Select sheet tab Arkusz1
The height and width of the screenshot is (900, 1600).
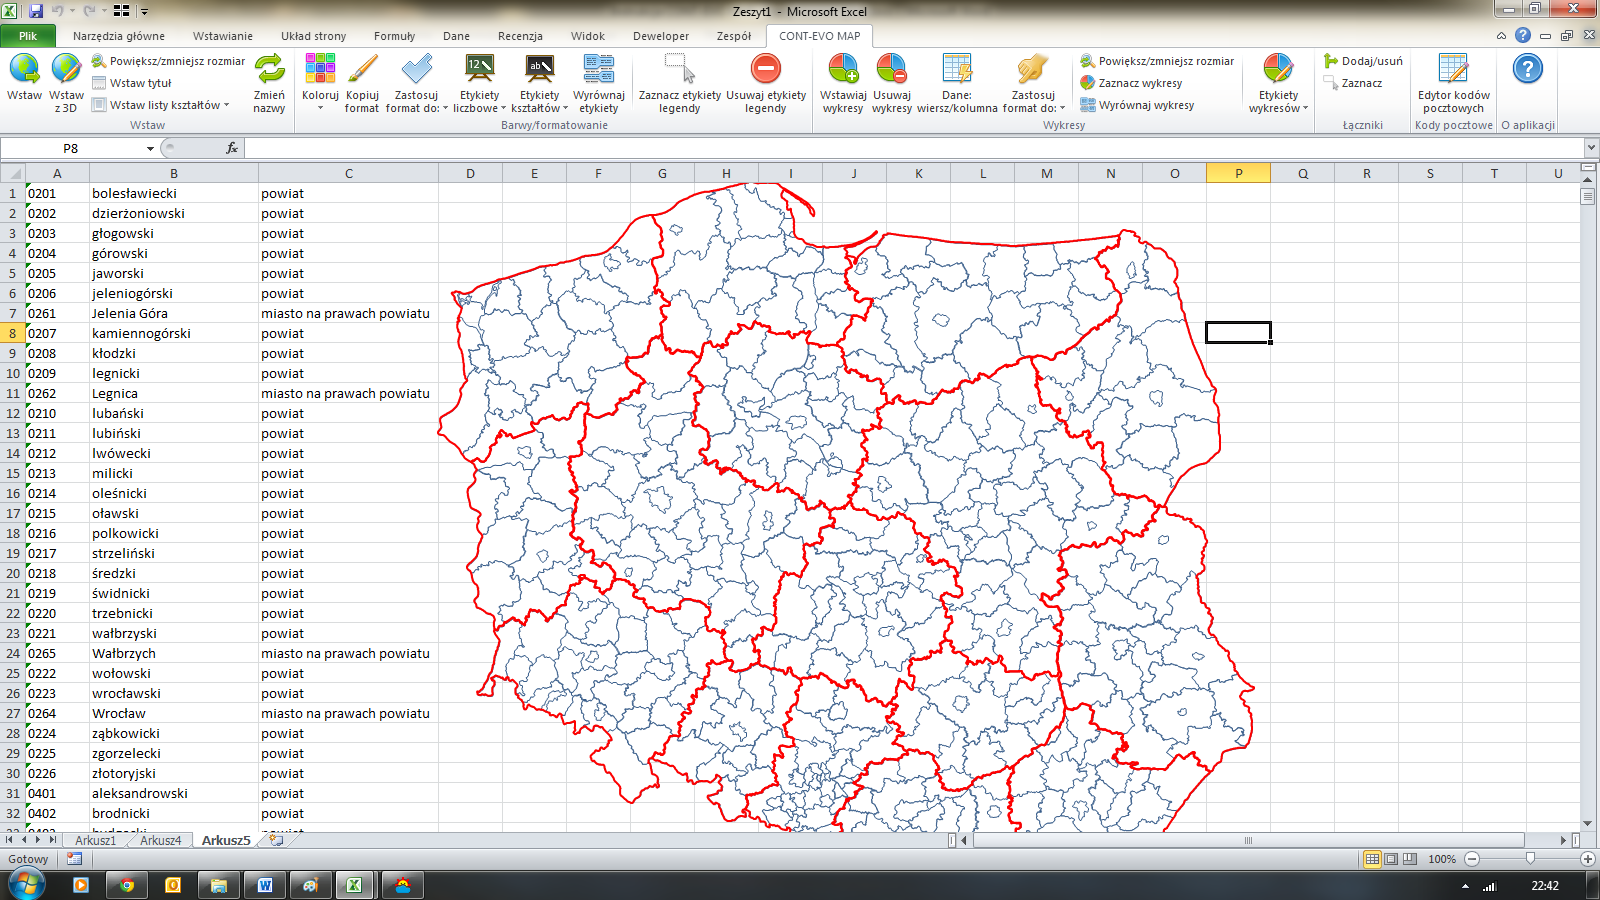(96, 840)
